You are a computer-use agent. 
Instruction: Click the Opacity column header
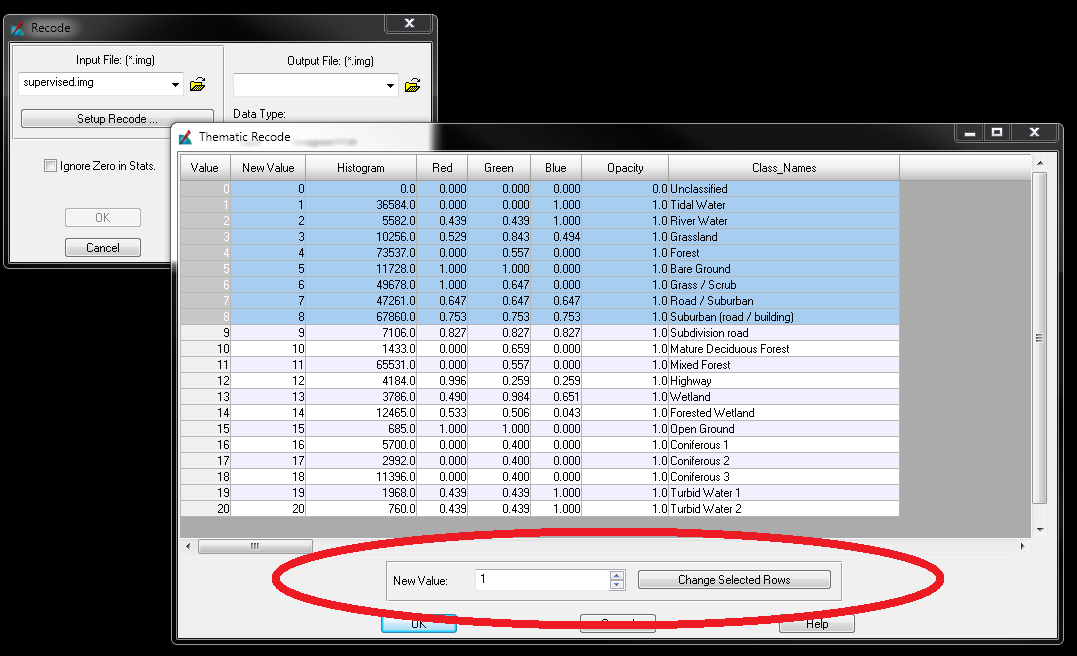tap(625, 168)
